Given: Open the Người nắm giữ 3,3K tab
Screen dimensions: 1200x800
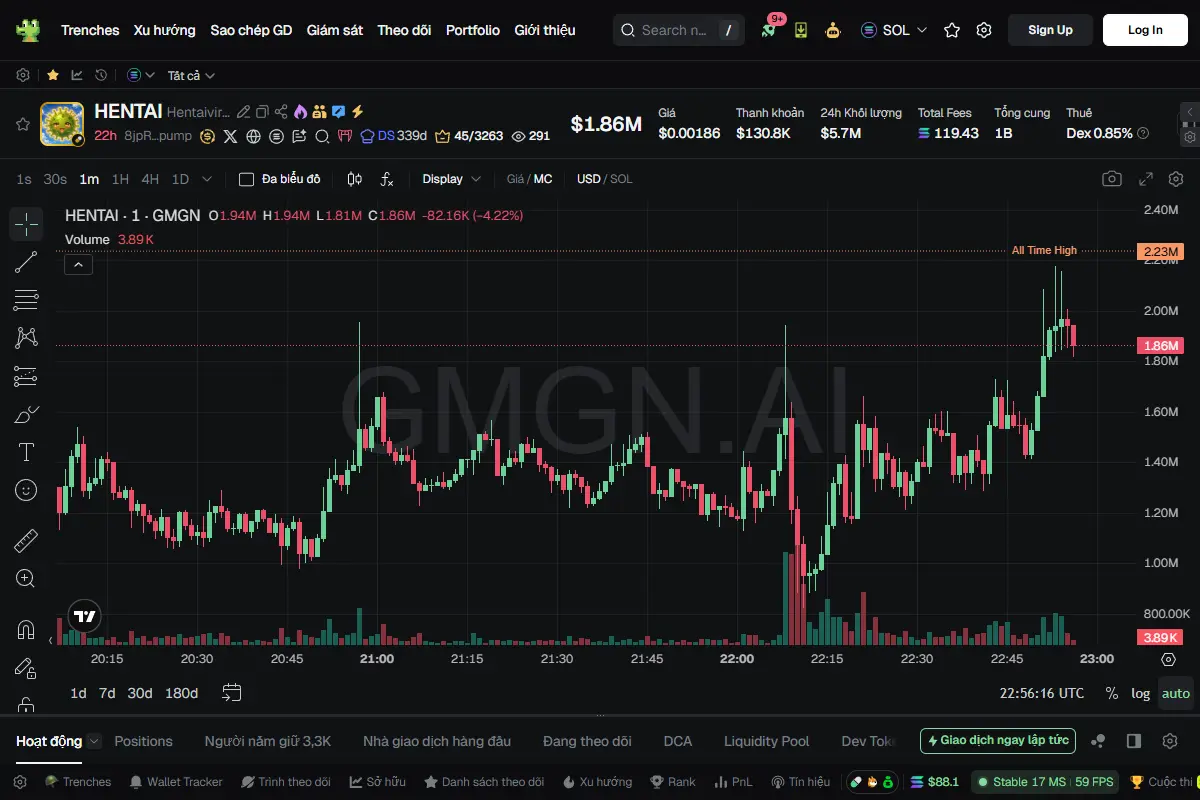Looking at the screenshot, I should [x=268, y=741].
